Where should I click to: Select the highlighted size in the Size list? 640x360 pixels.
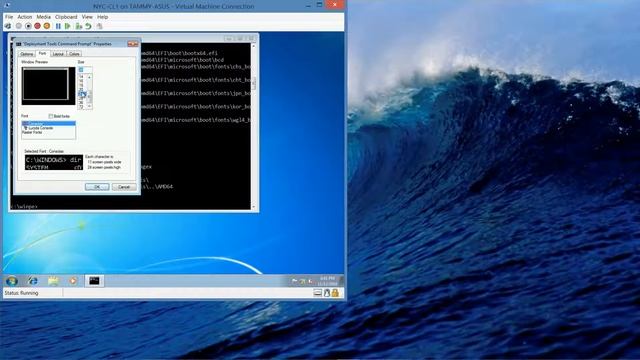[x=82, y=94]
